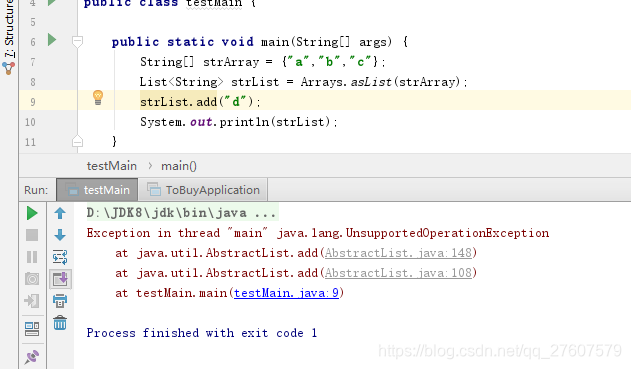Click the Stop process button
The height and width of the screenshot is (369, 631).
[32, 235]
